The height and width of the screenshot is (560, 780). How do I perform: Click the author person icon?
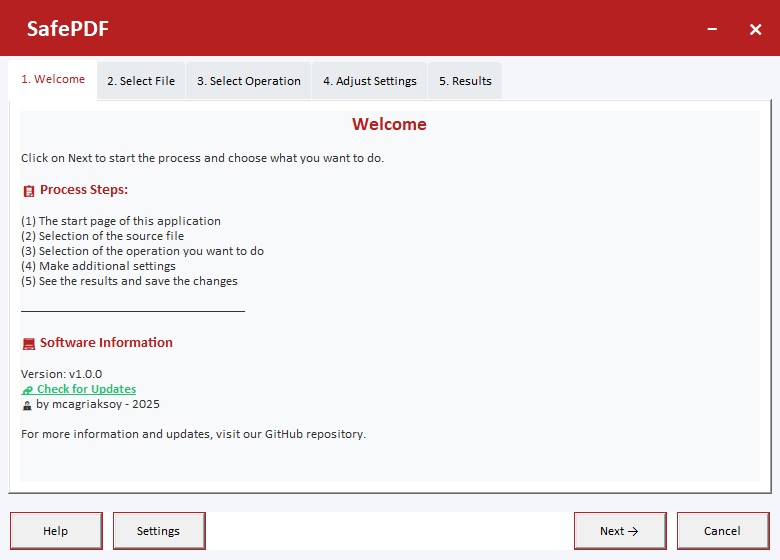point(27,405)
